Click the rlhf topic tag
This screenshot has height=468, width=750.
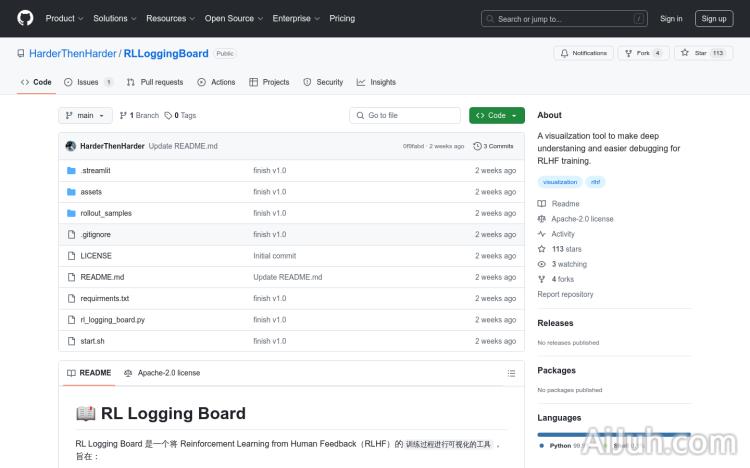coord(595,182)
